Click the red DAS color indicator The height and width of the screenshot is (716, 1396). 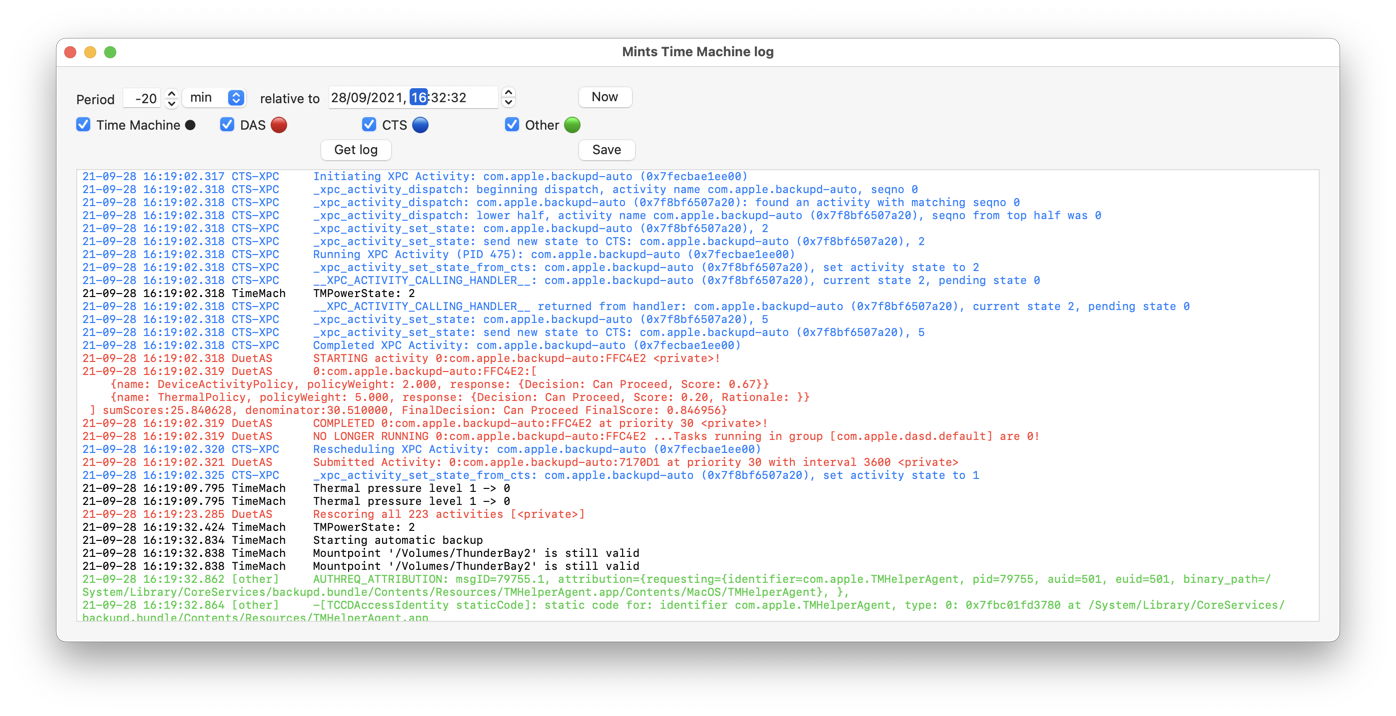[x=279, y=125]
